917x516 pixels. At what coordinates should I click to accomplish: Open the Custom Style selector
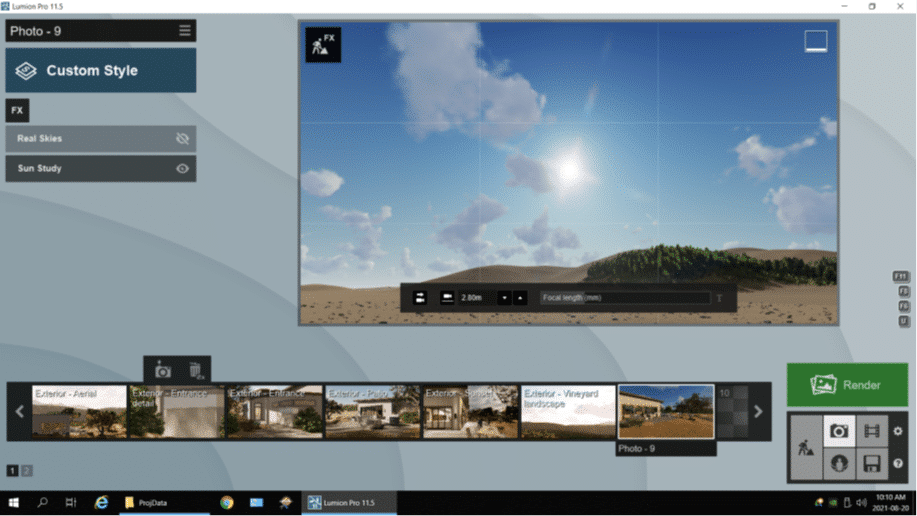pos(100,71)
